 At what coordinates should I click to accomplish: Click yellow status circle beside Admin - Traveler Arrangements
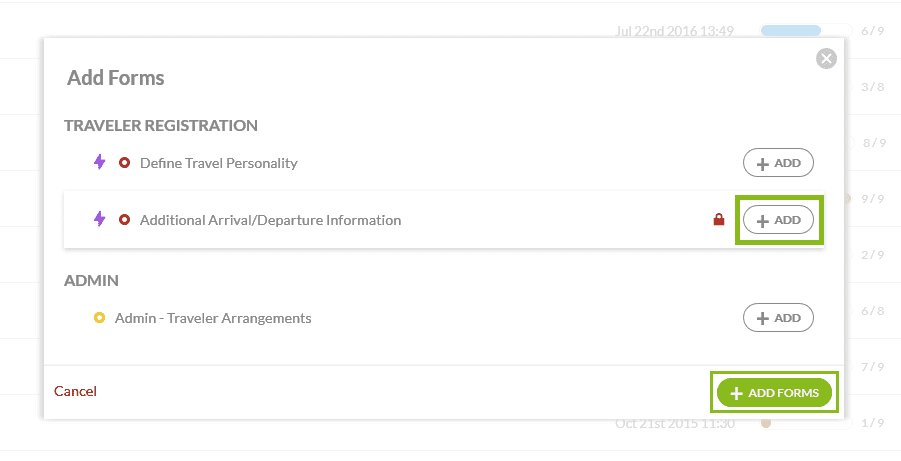tap(99, 318)
